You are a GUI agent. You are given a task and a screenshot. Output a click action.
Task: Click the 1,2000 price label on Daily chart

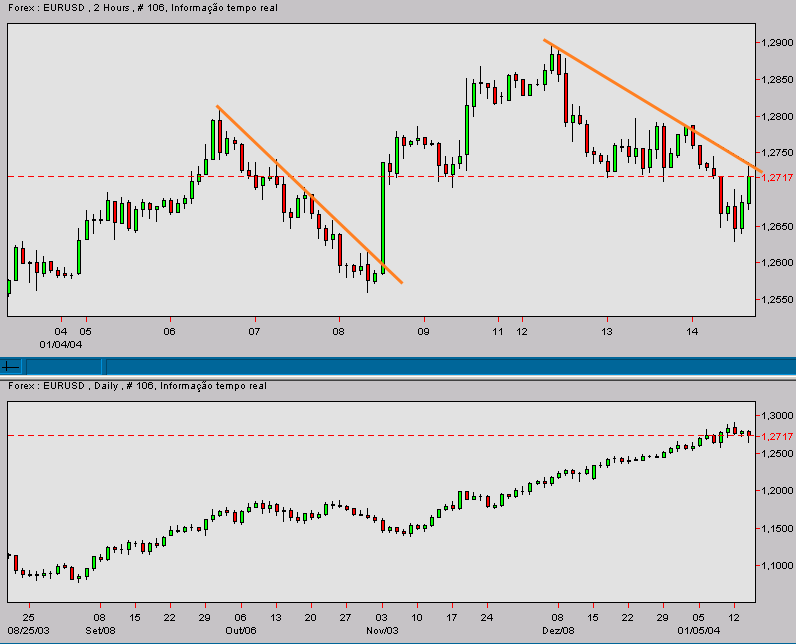(x=777, y=491)
